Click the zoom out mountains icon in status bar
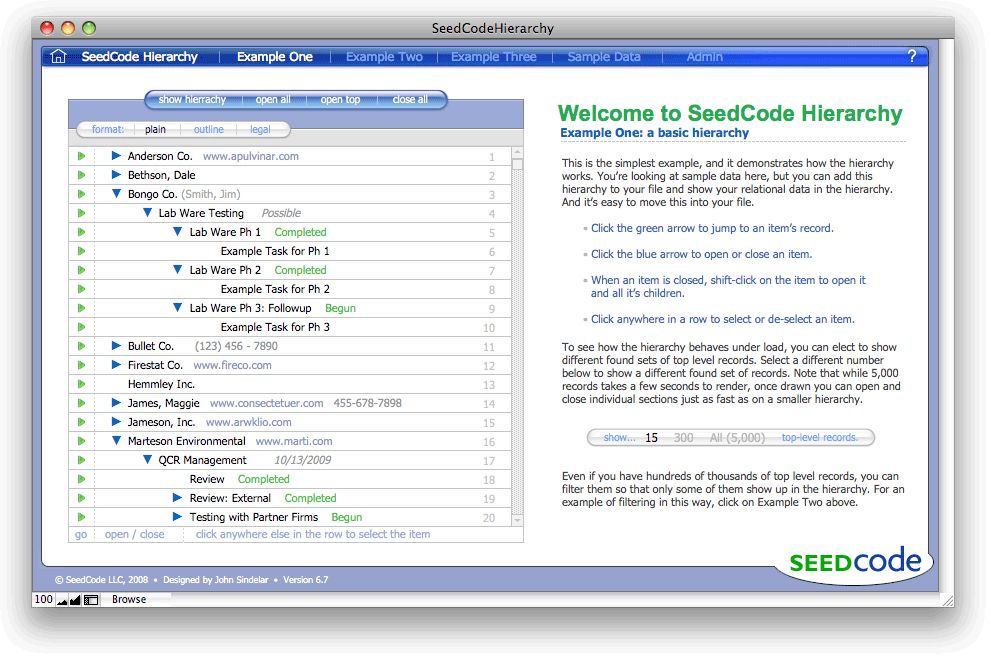Screen dimensions: 990x655 tap(62, 599)
